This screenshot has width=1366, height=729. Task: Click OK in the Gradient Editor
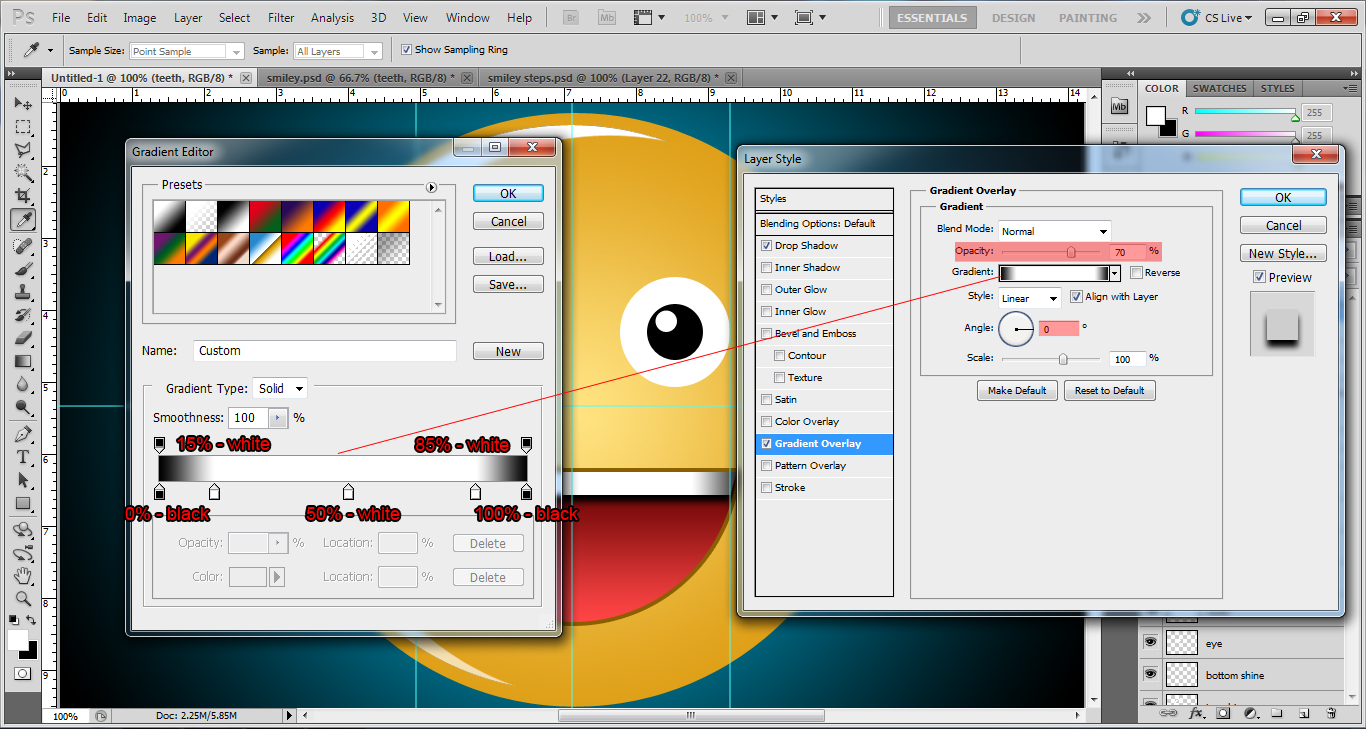(x=508, y=194)
